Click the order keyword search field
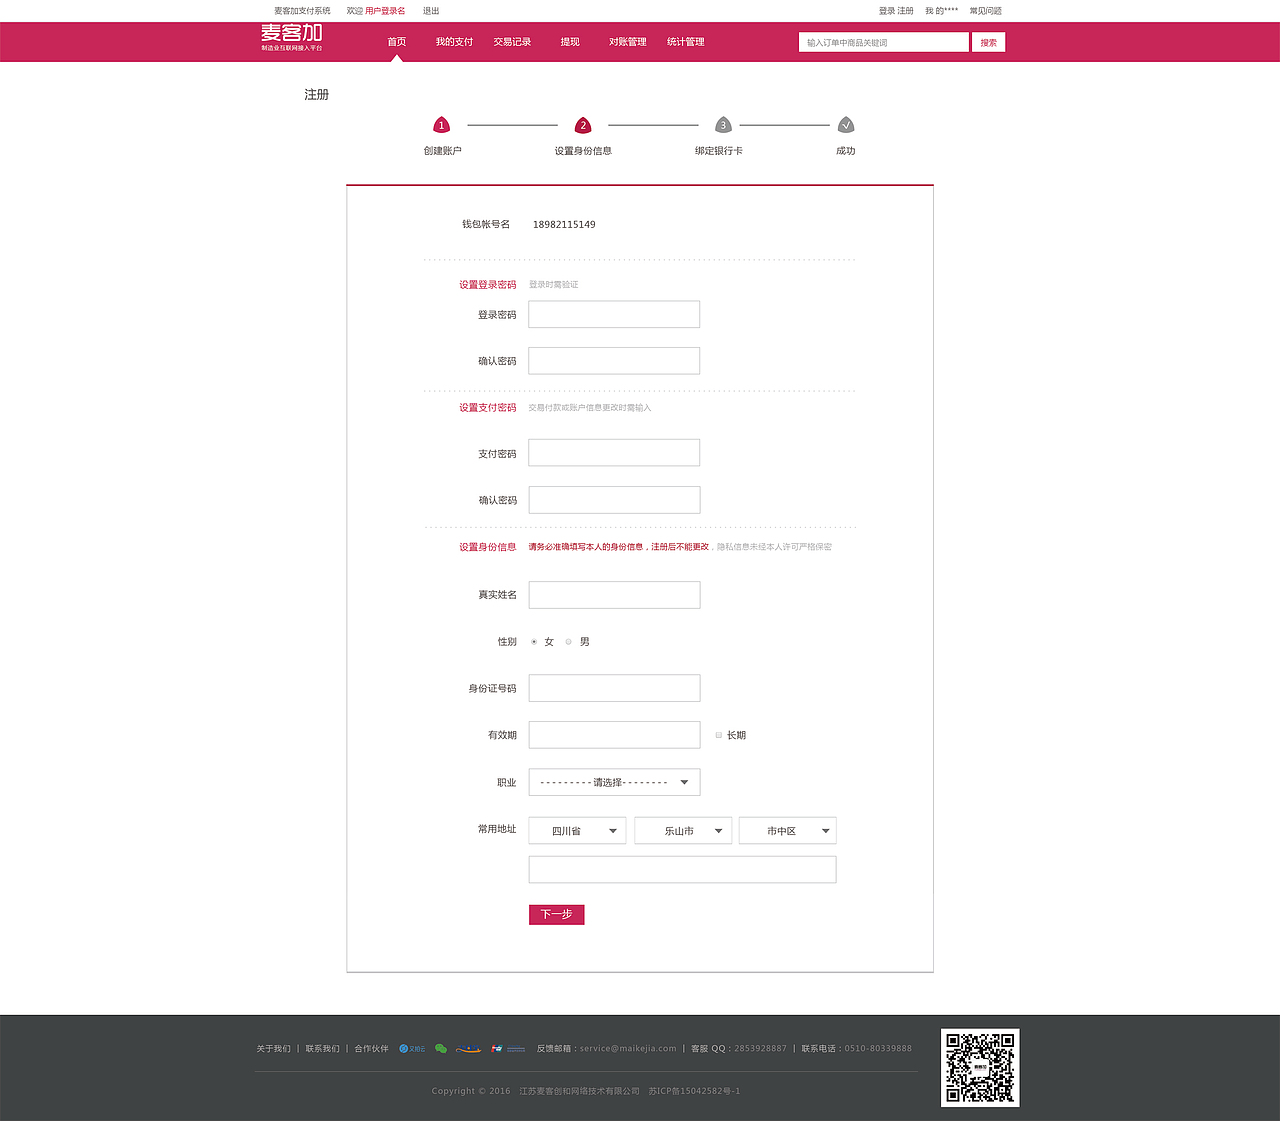The image size is (1280, 1121). pyautogui.click(x=884, y=42)
